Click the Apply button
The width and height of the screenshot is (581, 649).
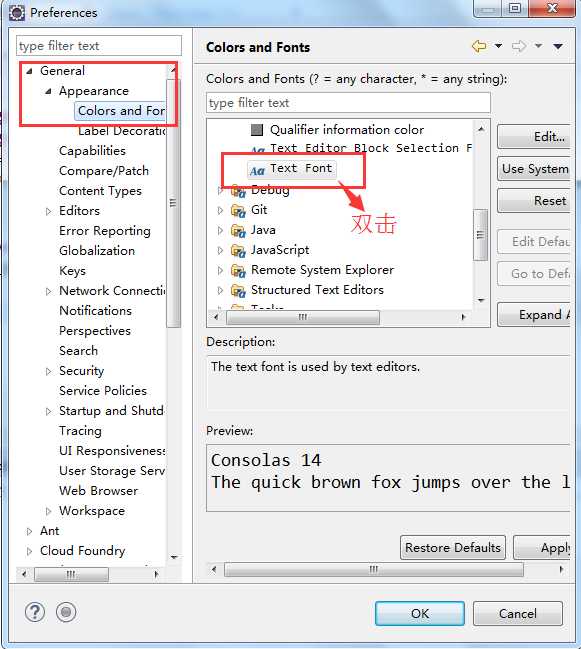pos(542,548)
